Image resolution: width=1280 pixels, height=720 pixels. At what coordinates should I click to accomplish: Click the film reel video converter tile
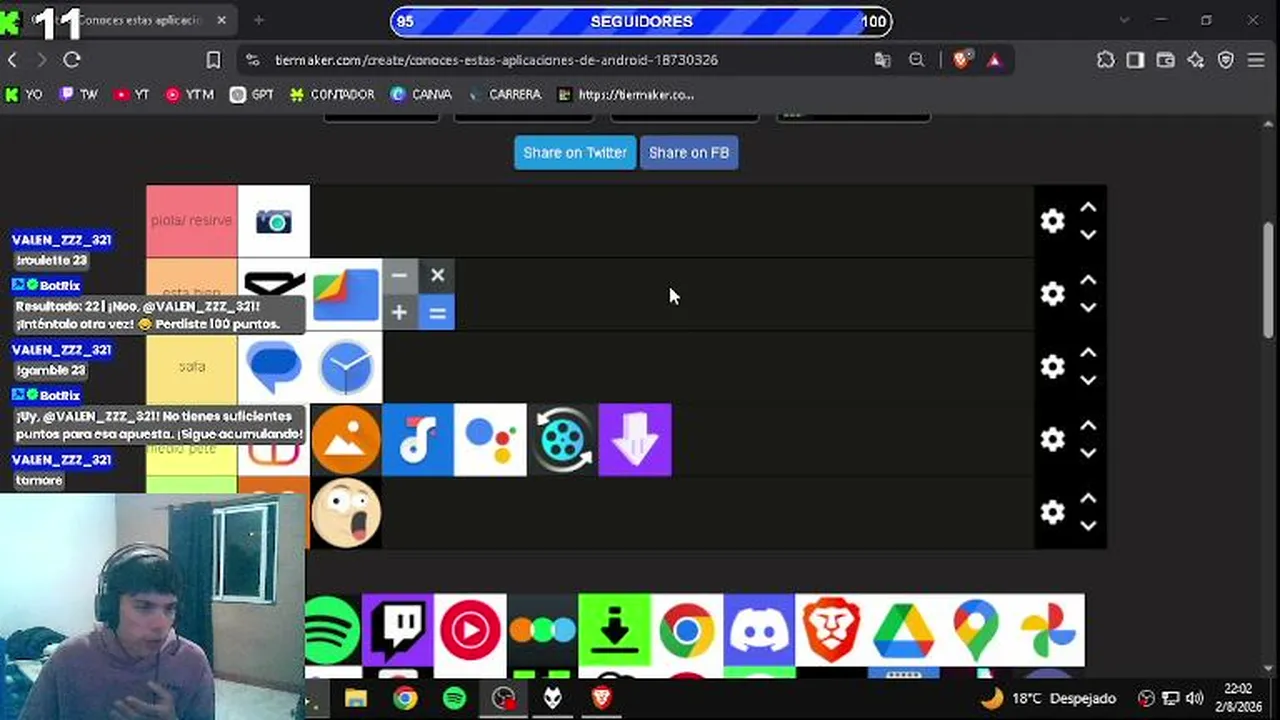[562, 440]
